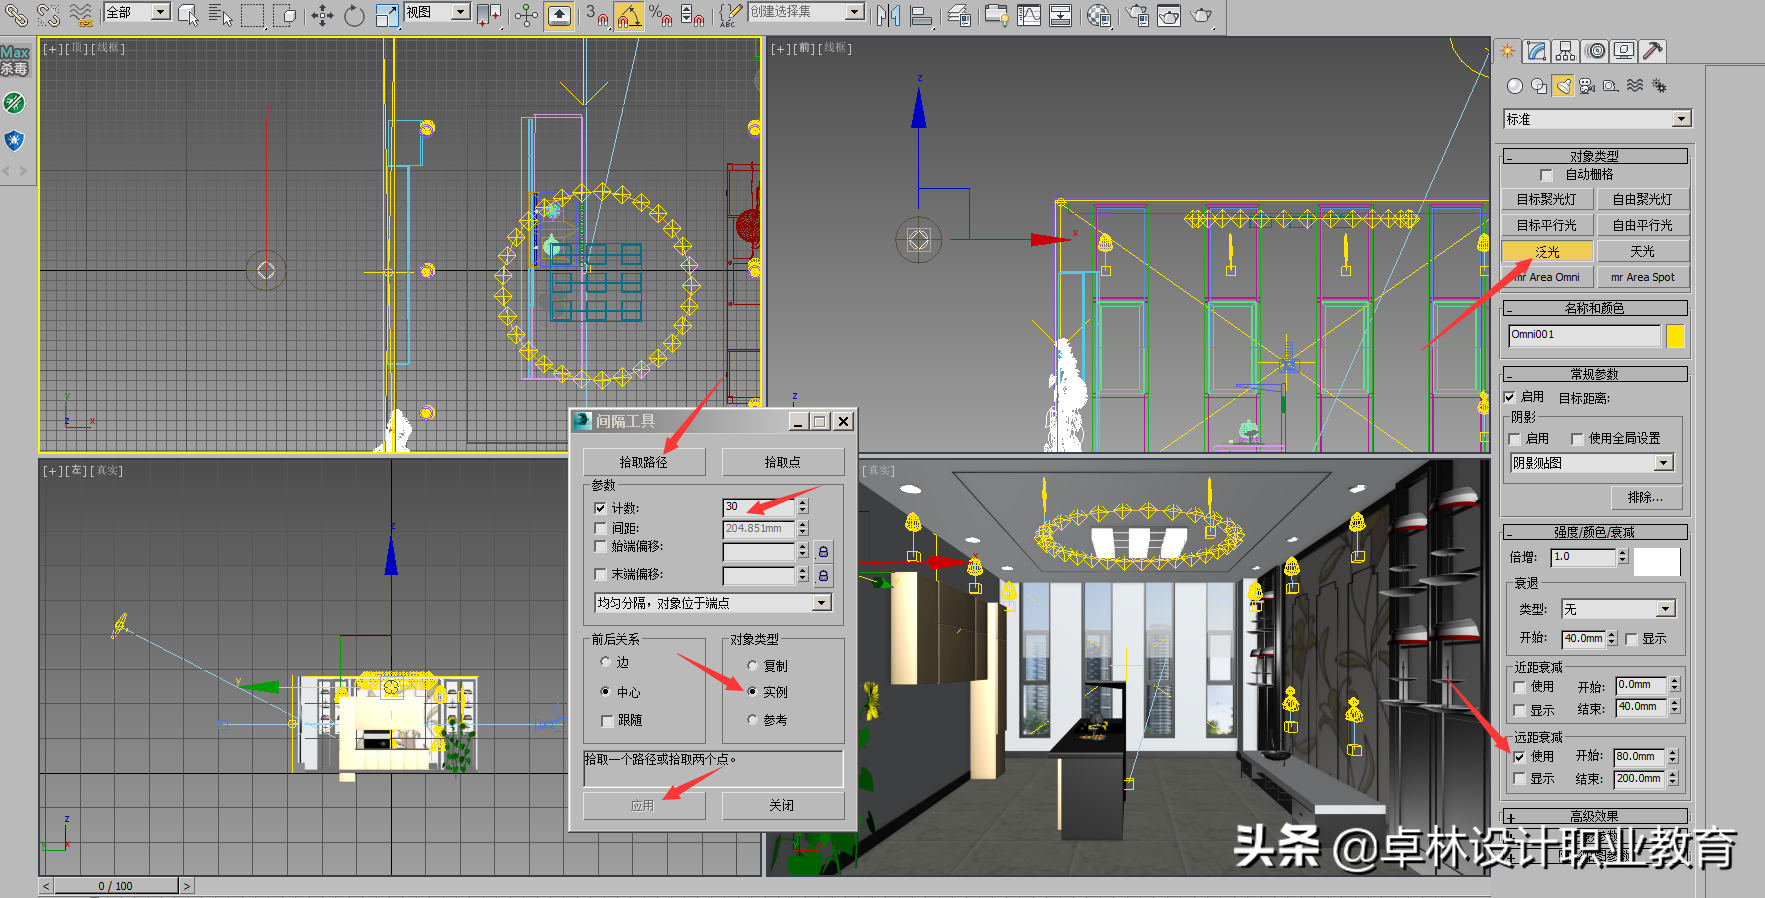The height and width of the screenshot is (898, 1765).
Task: Click the teapot Render icon
Action: (x=1201, y=15)
